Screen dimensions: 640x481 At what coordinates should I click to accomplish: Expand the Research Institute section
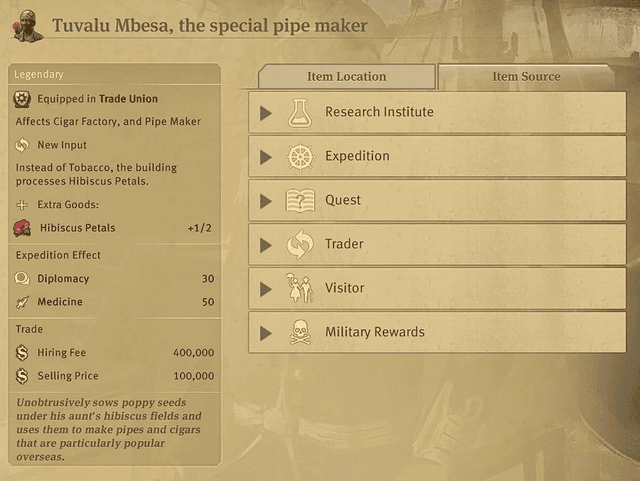click(266, 113)
